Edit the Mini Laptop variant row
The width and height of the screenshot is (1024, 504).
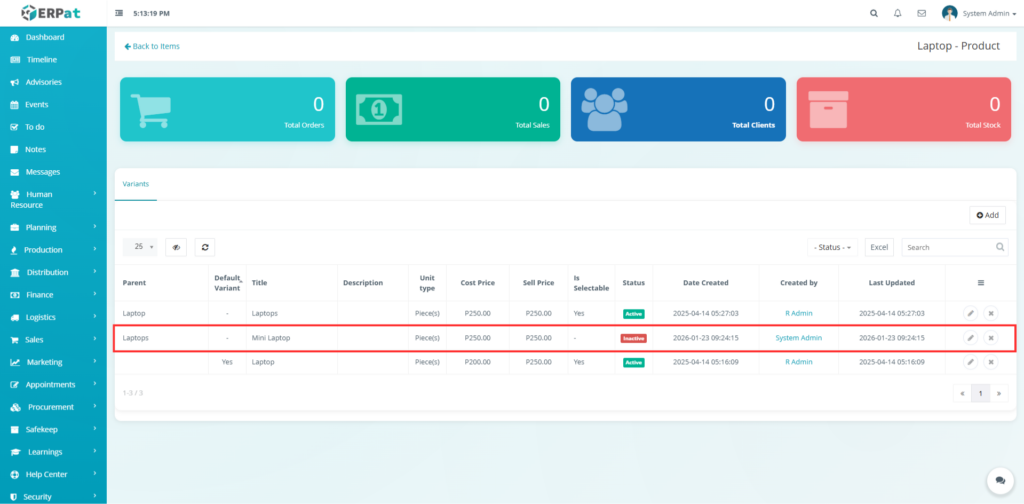click(970, 338)
